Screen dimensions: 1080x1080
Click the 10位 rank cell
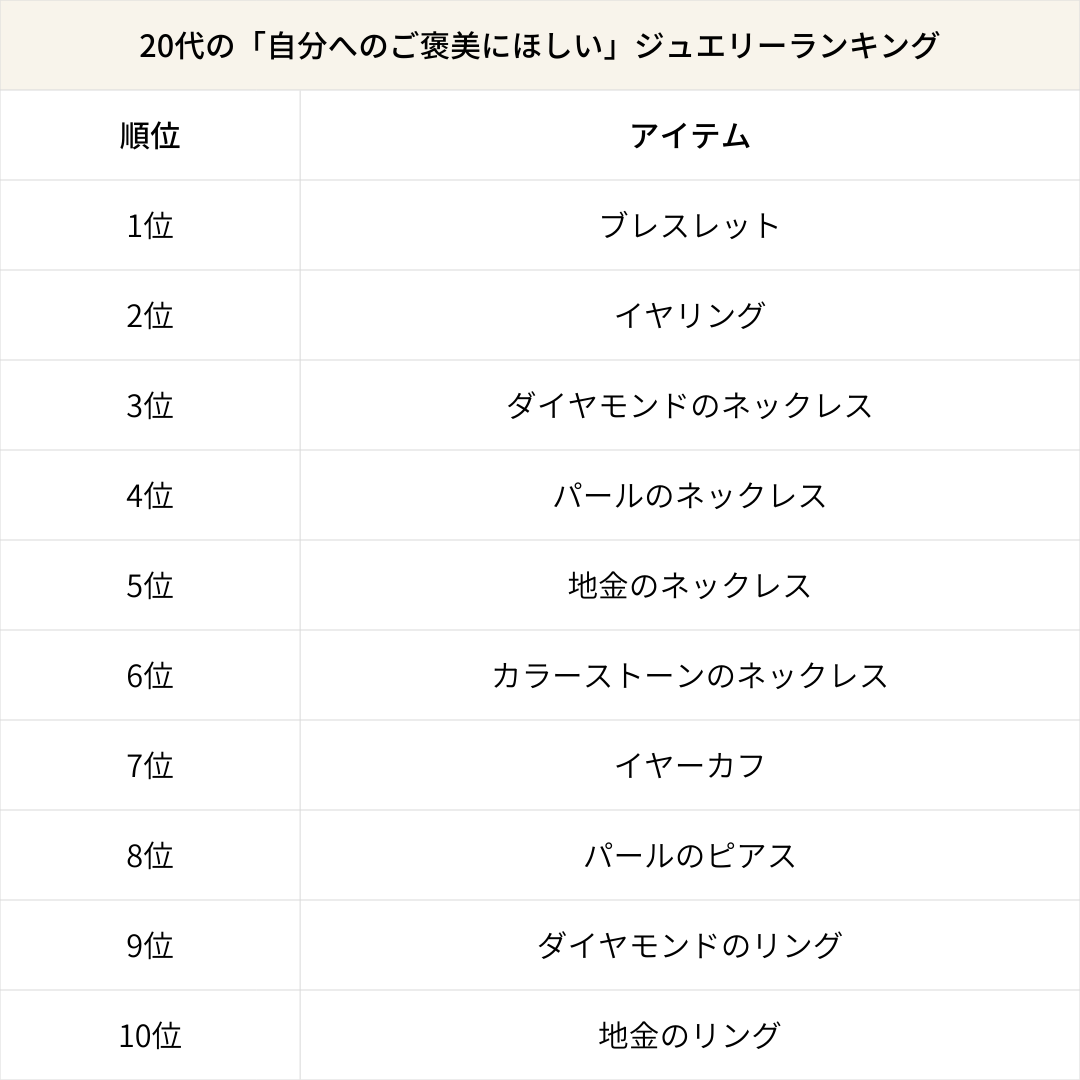coord(150,1036)
